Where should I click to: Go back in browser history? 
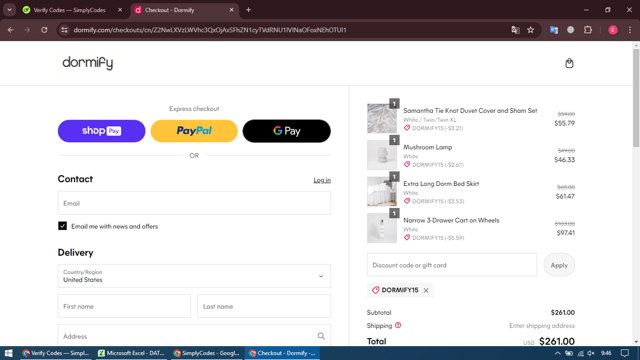click(x=11, y=30)
